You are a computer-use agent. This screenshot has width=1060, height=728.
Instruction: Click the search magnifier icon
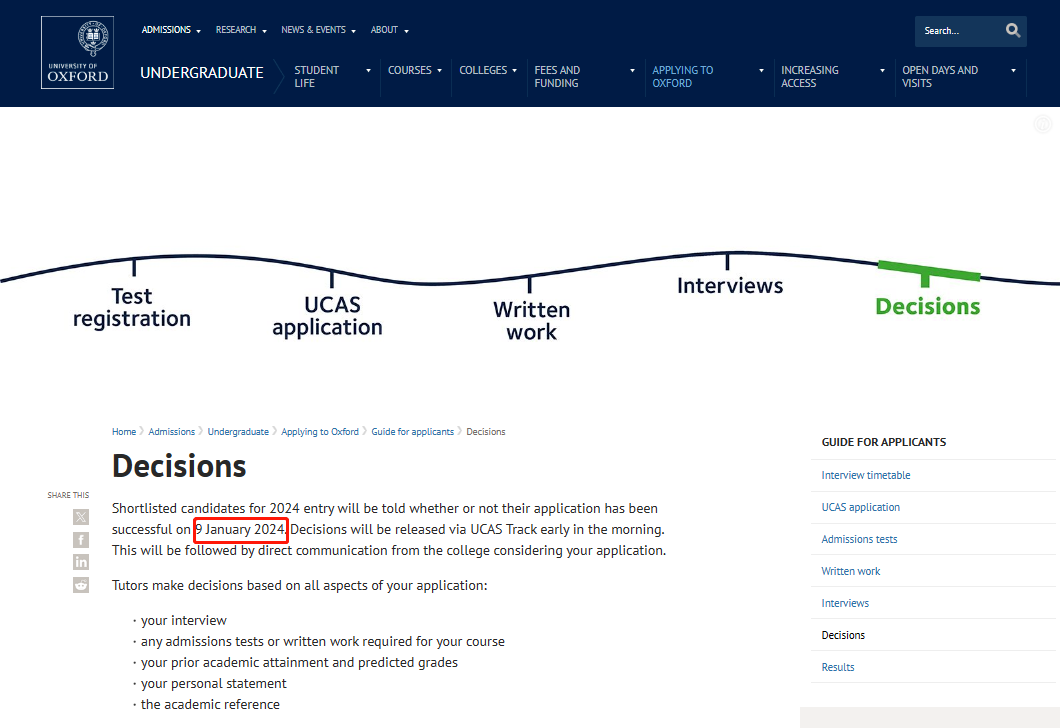(1012, 30)
